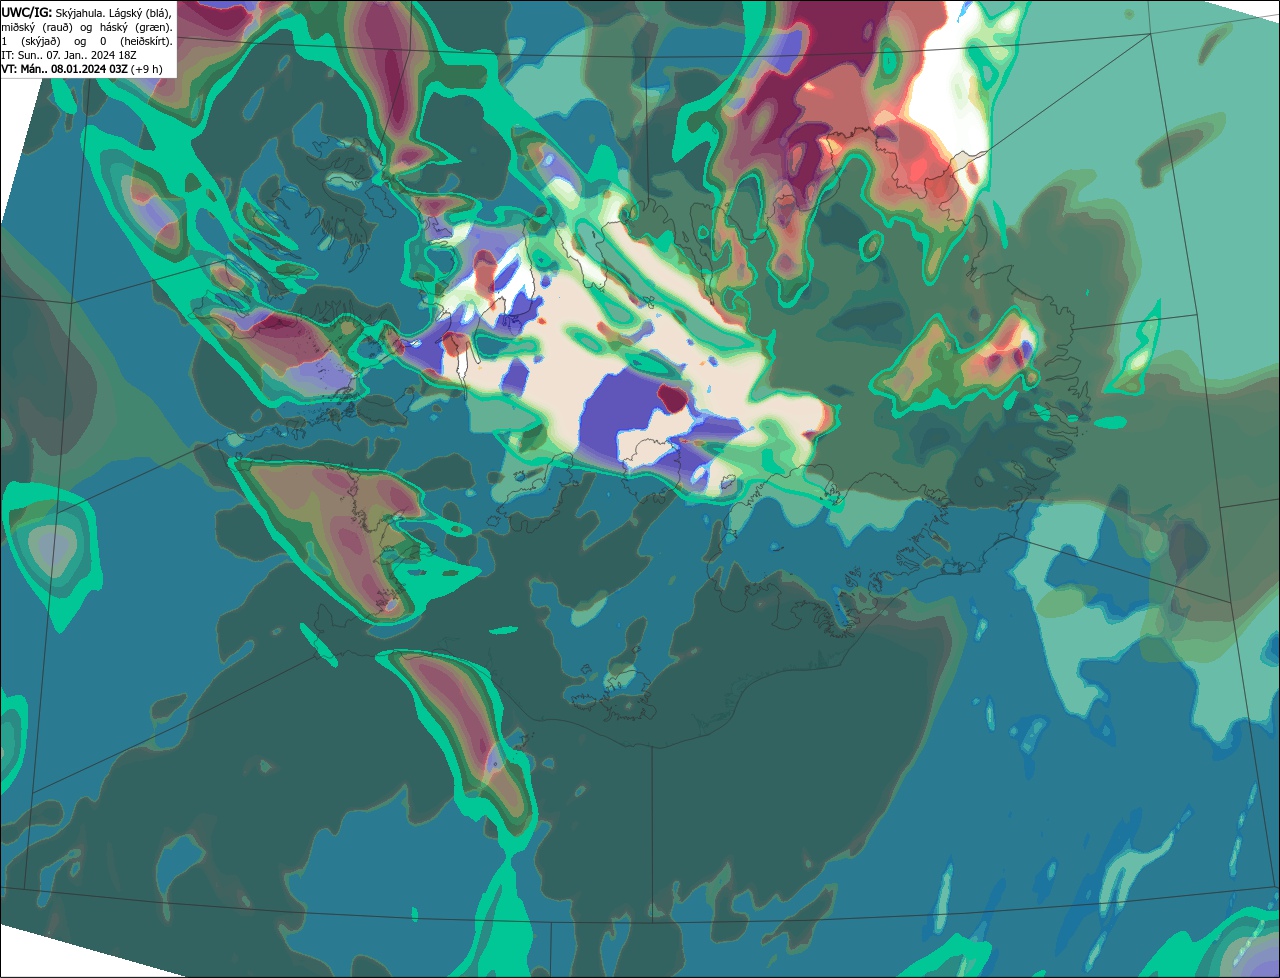This screenshot has width=1280, height=978.
Task: Click "(heiðskírt)." in the legend
Action: click(146, 42)
